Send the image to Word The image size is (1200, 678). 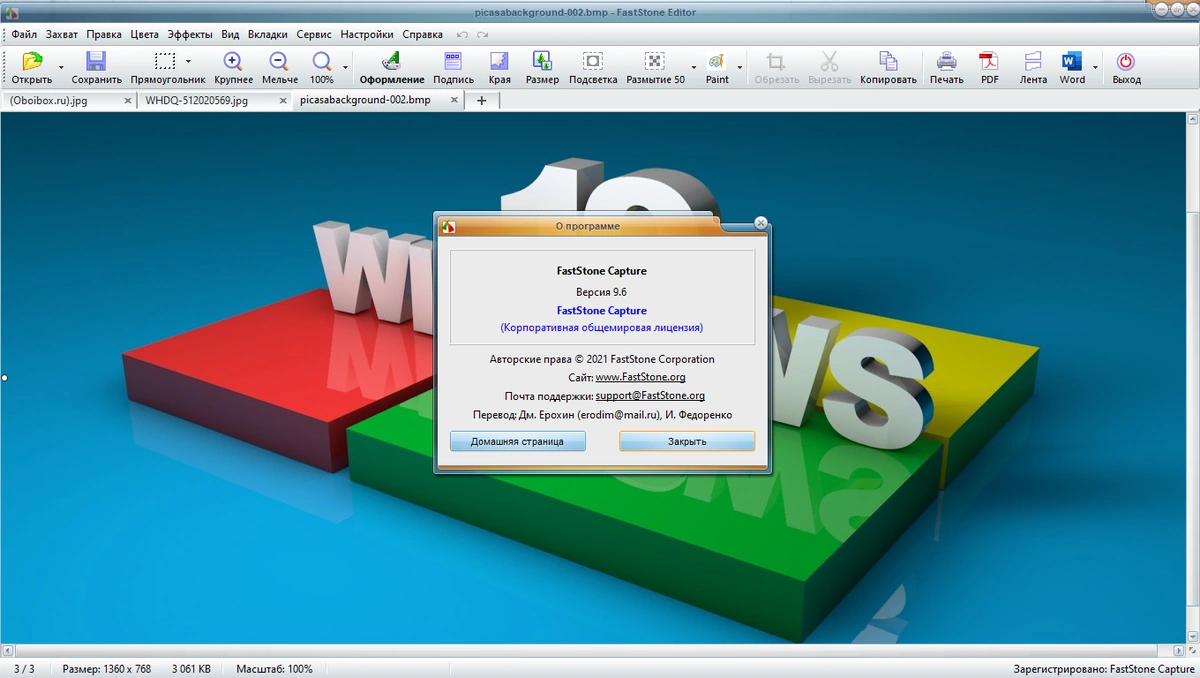1072,62
